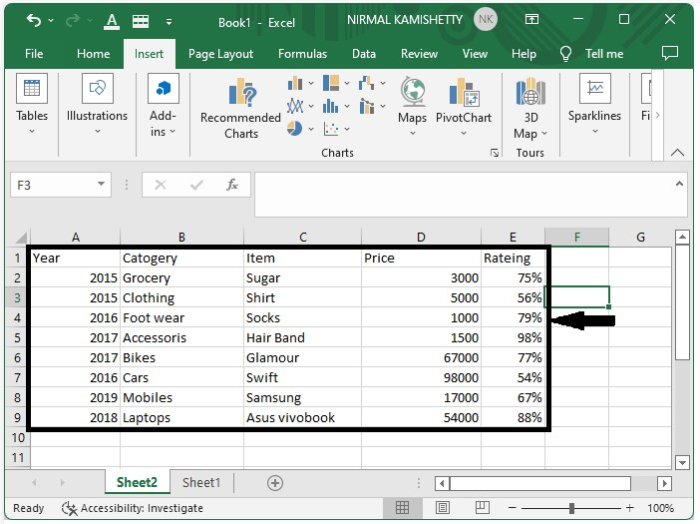This screenshot has width=700, height=524.
Task: Select column C header
Action: 303,237
